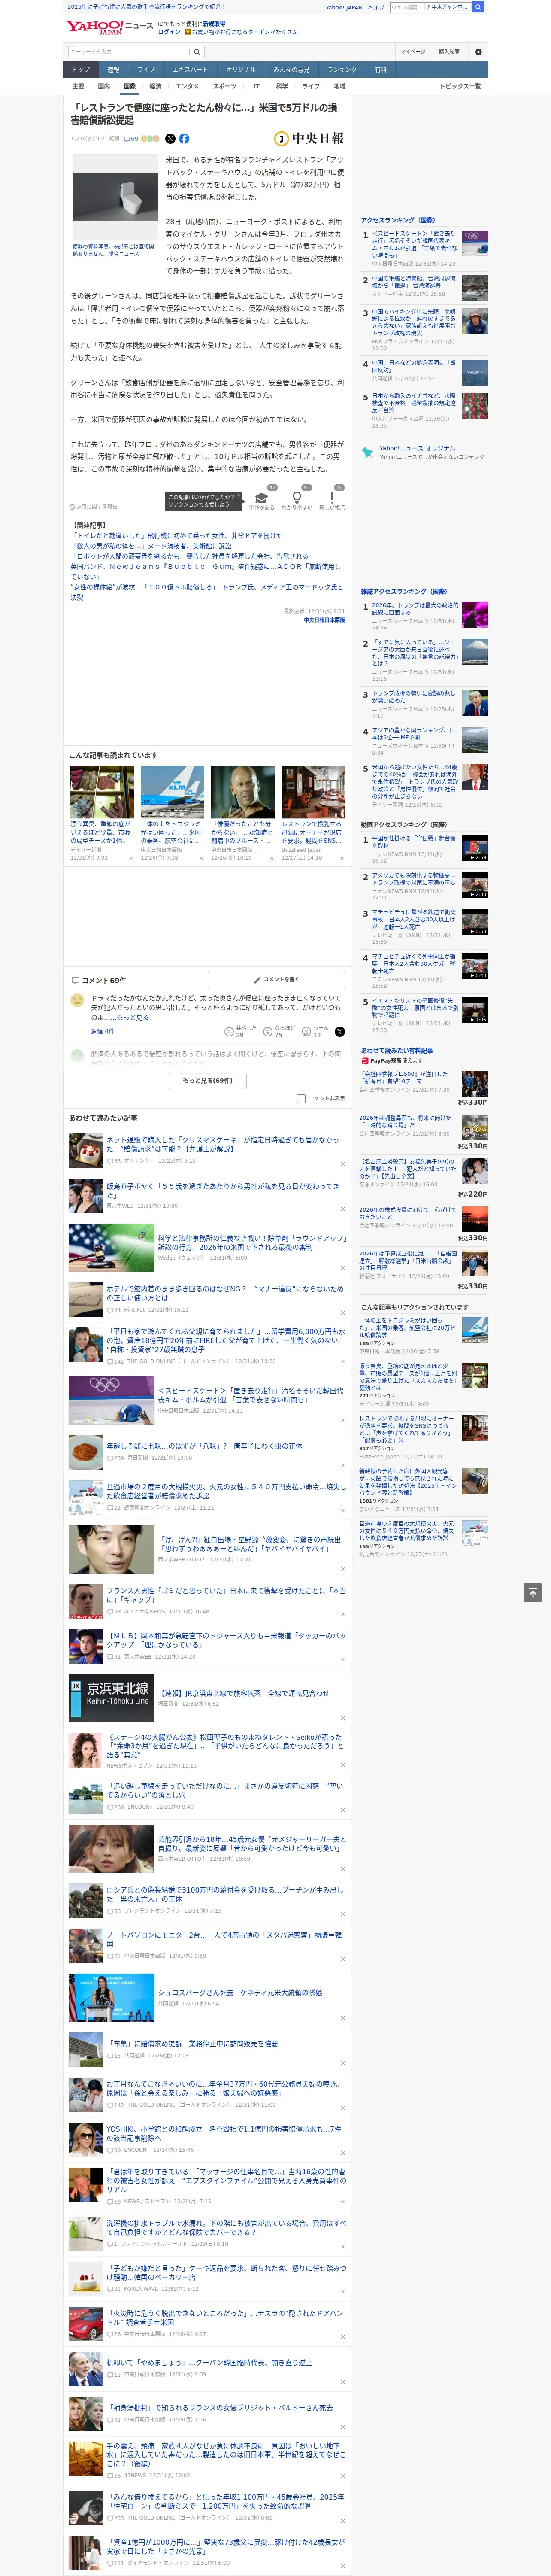The image size is (551, 2576).
Task: Click the 中央日報 publisher logo
Action: coord(309,139)
